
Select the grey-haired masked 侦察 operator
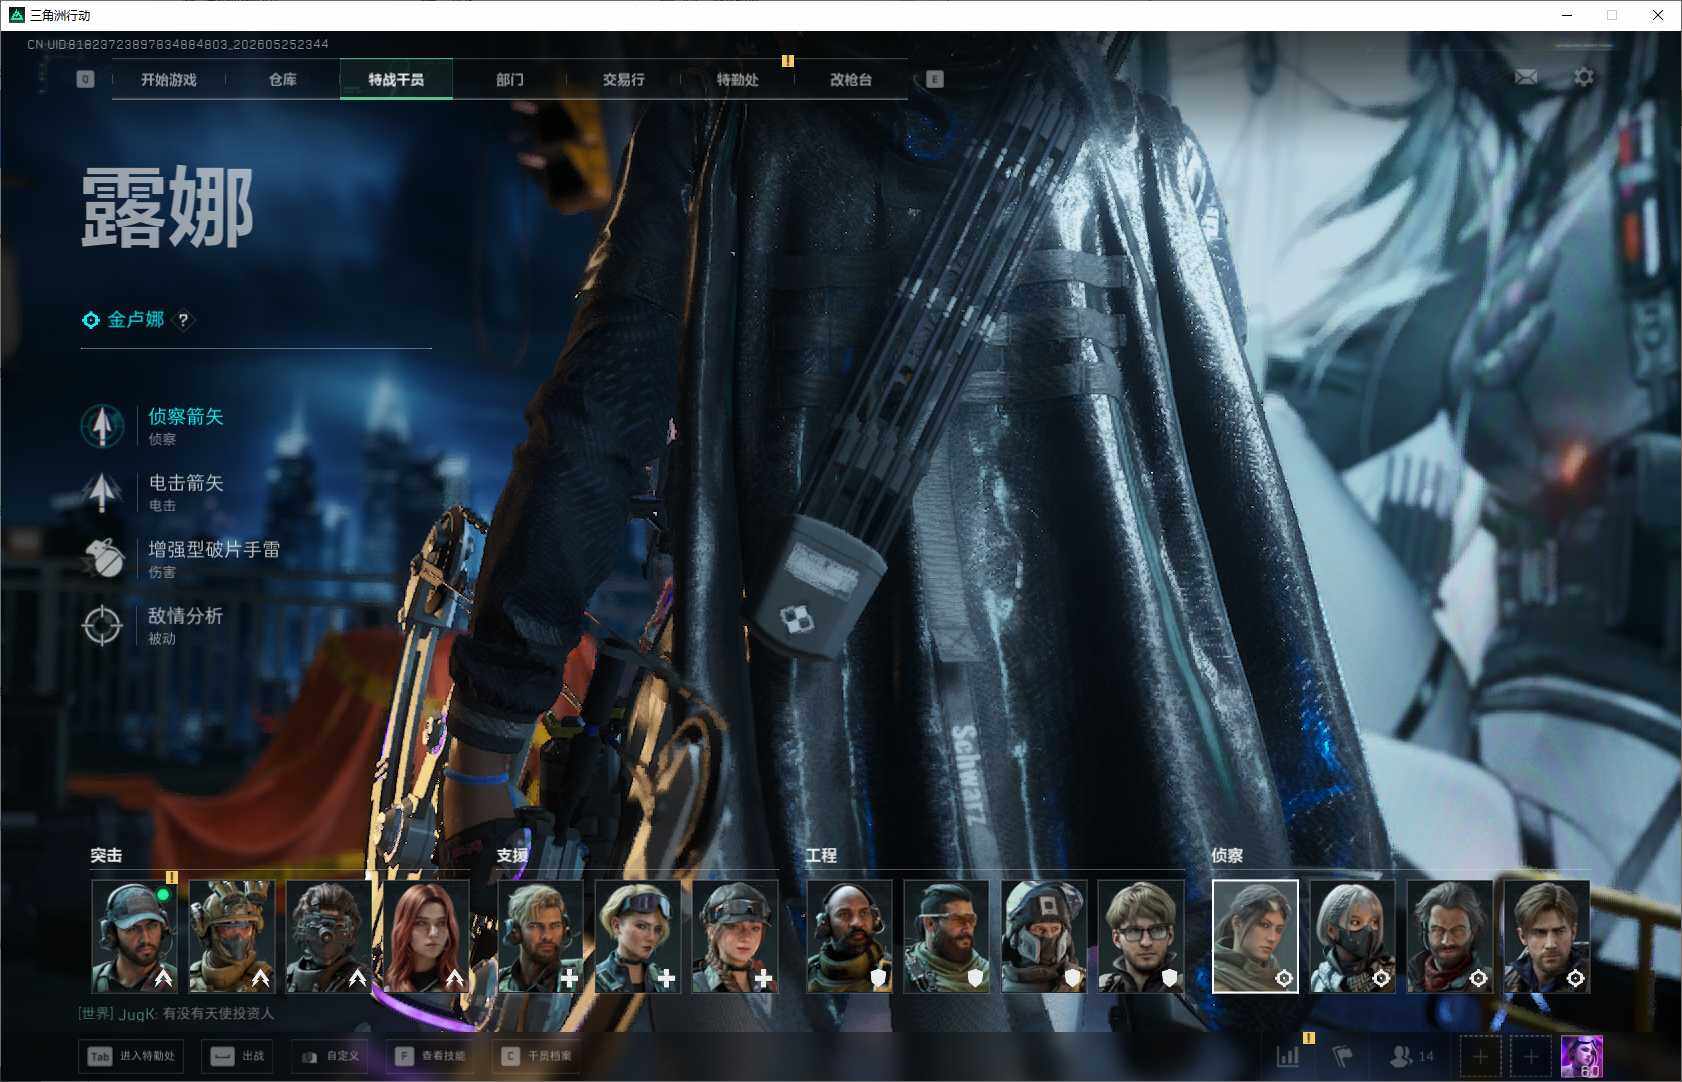[x=1352, y=936]
